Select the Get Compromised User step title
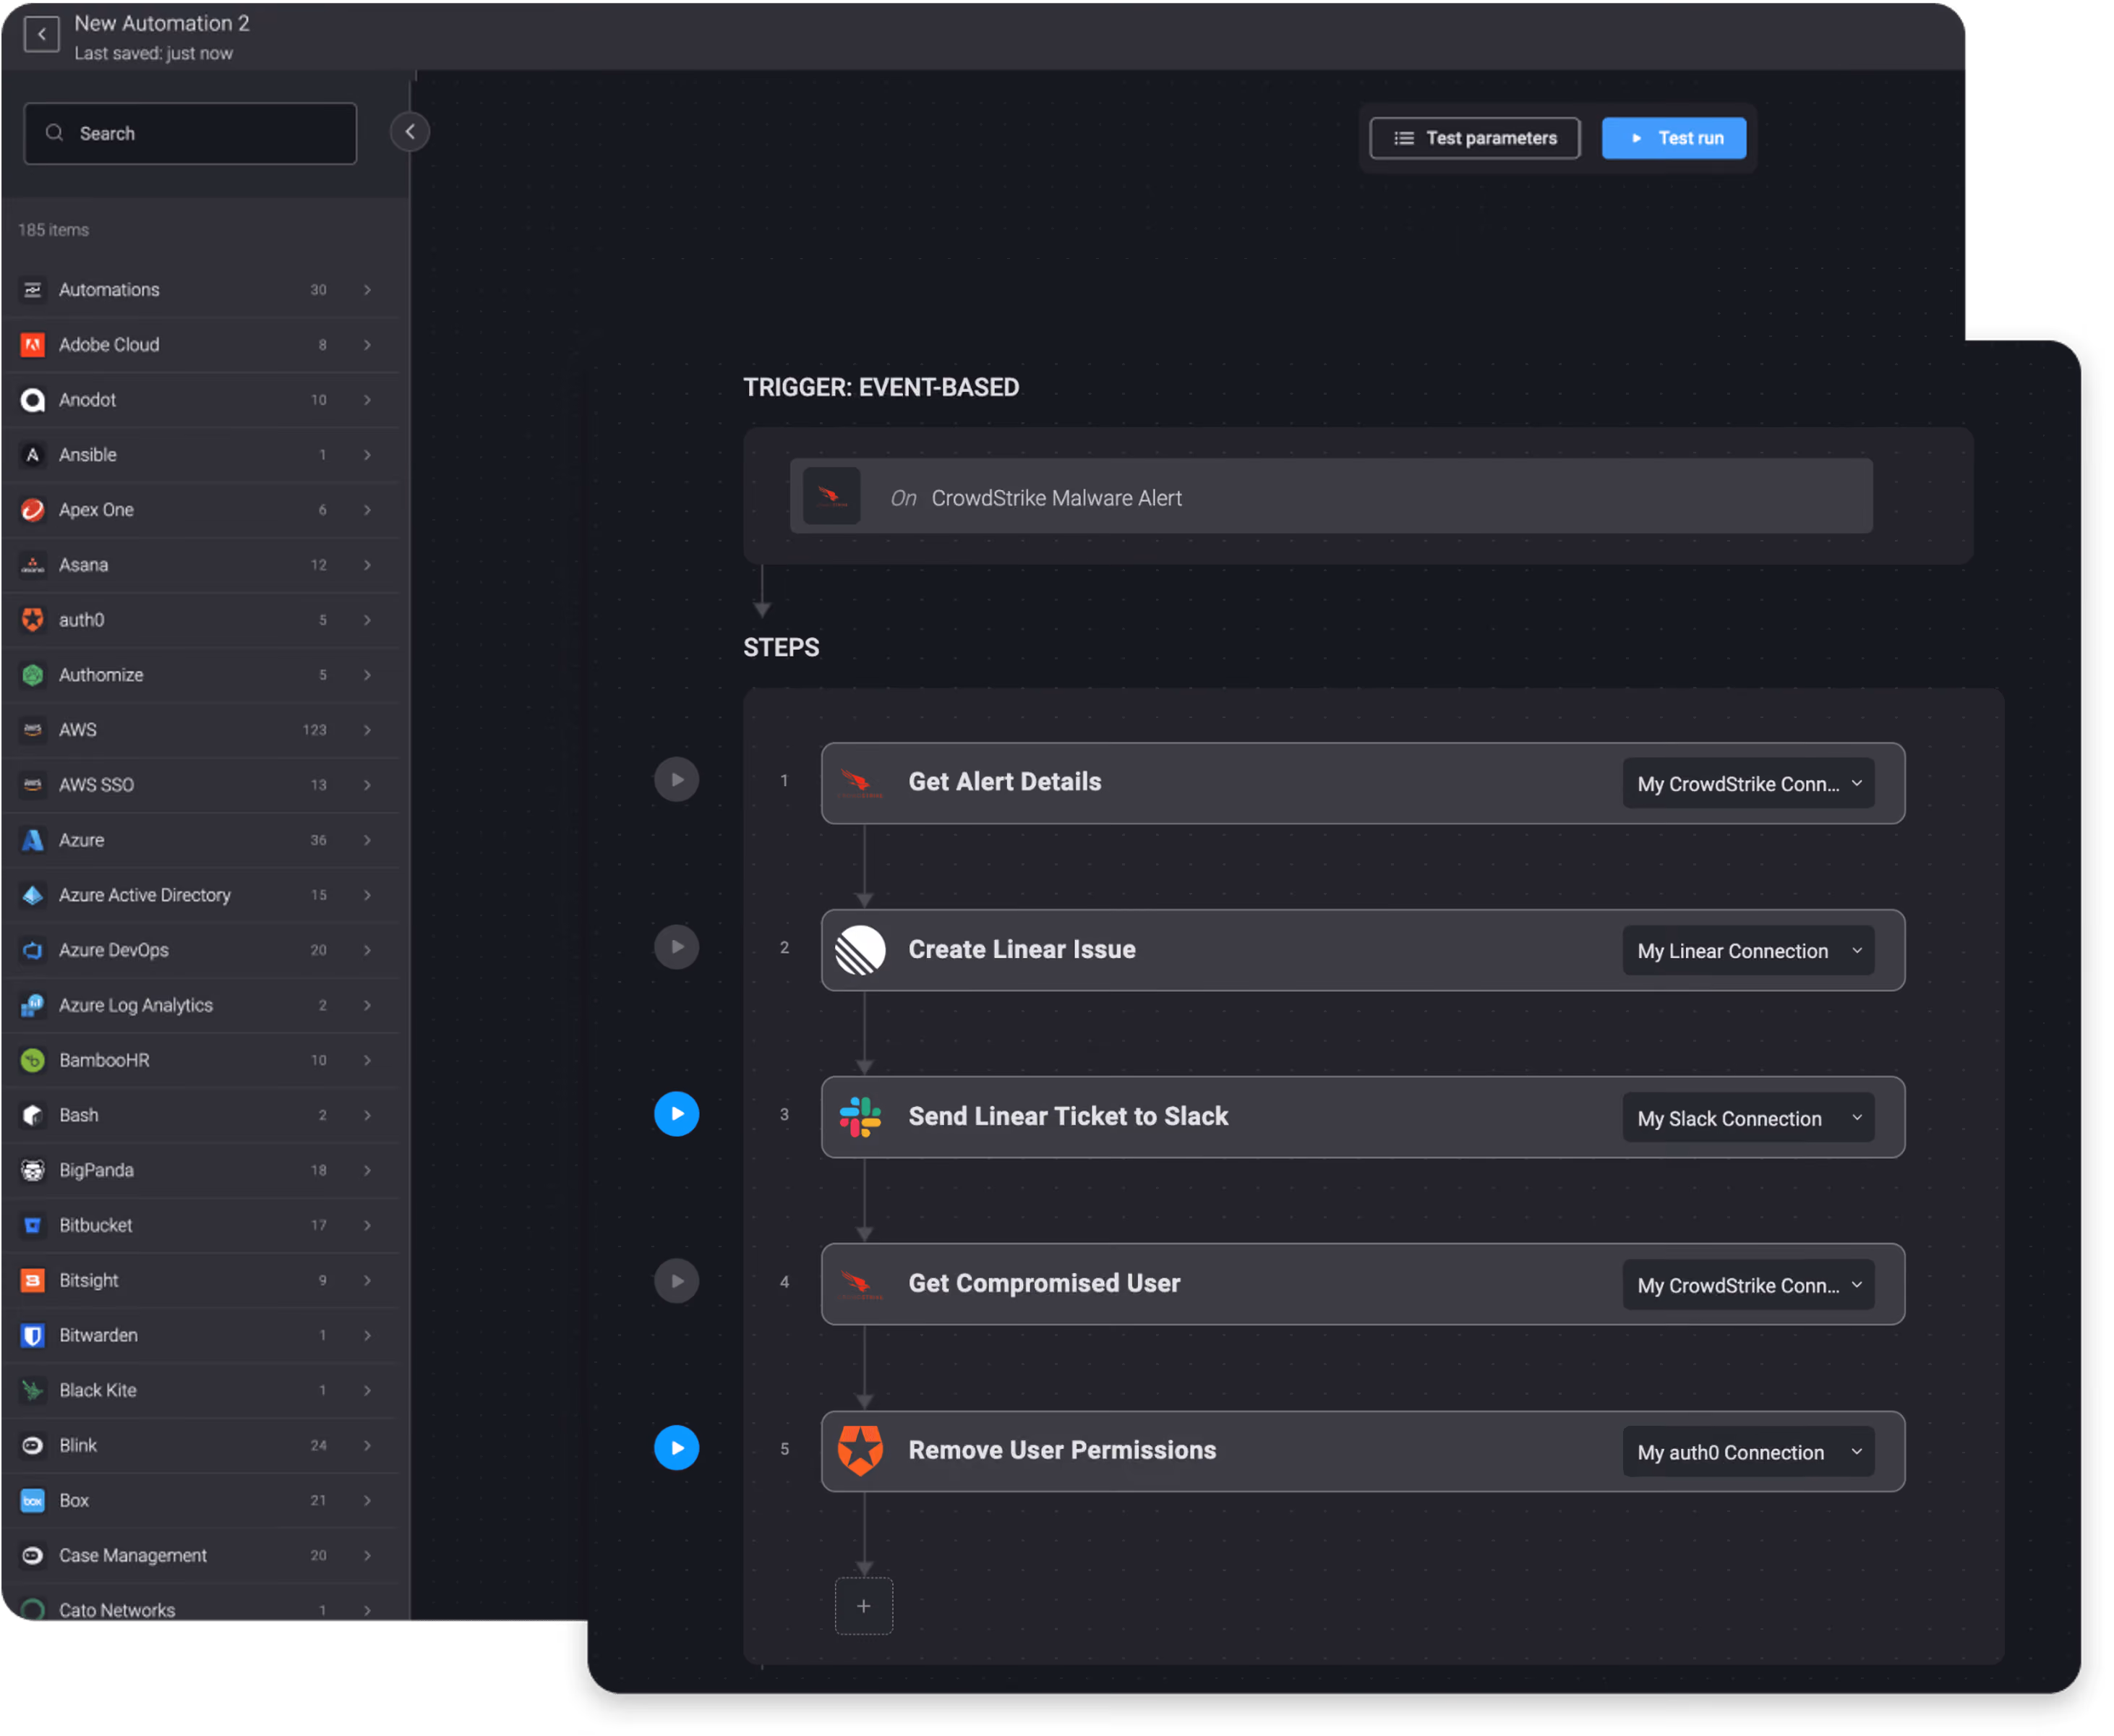This screenshot has height=1736, width=2114. tap(1044, 1283)
